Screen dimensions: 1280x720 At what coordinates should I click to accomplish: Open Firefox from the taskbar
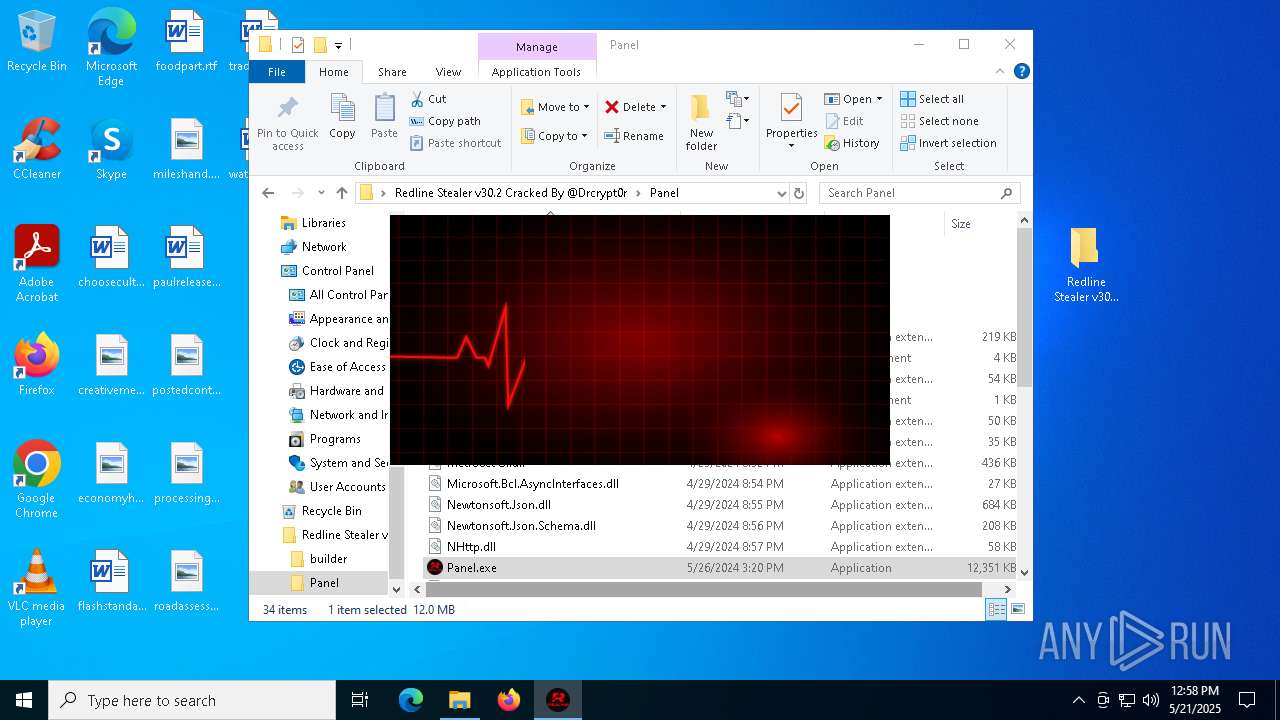509,700
